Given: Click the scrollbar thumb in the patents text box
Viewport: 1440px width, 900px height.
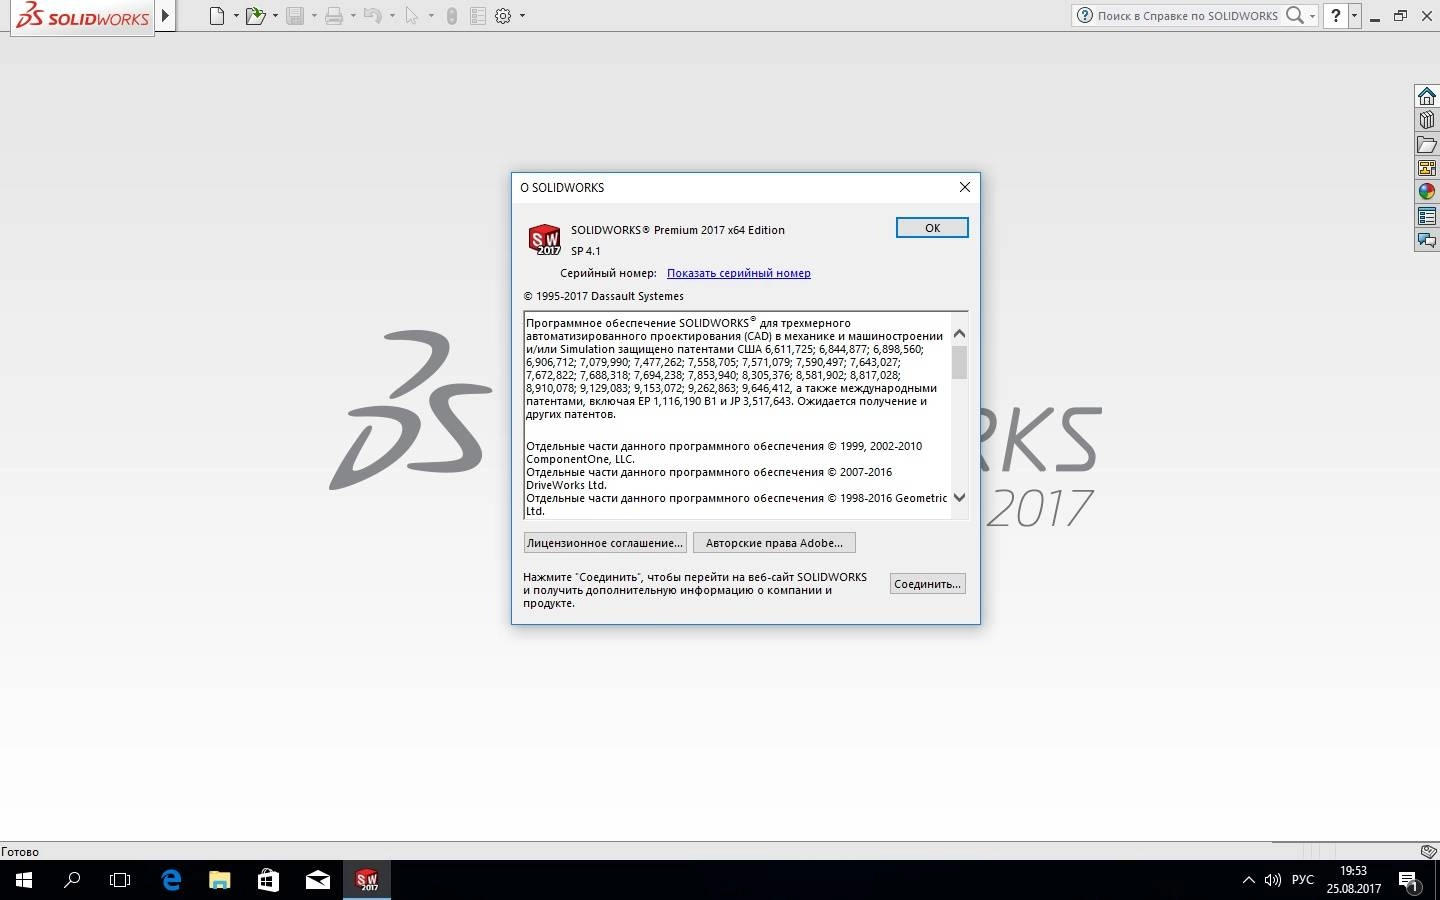Looking at the screenshot, I should [959, 362].
